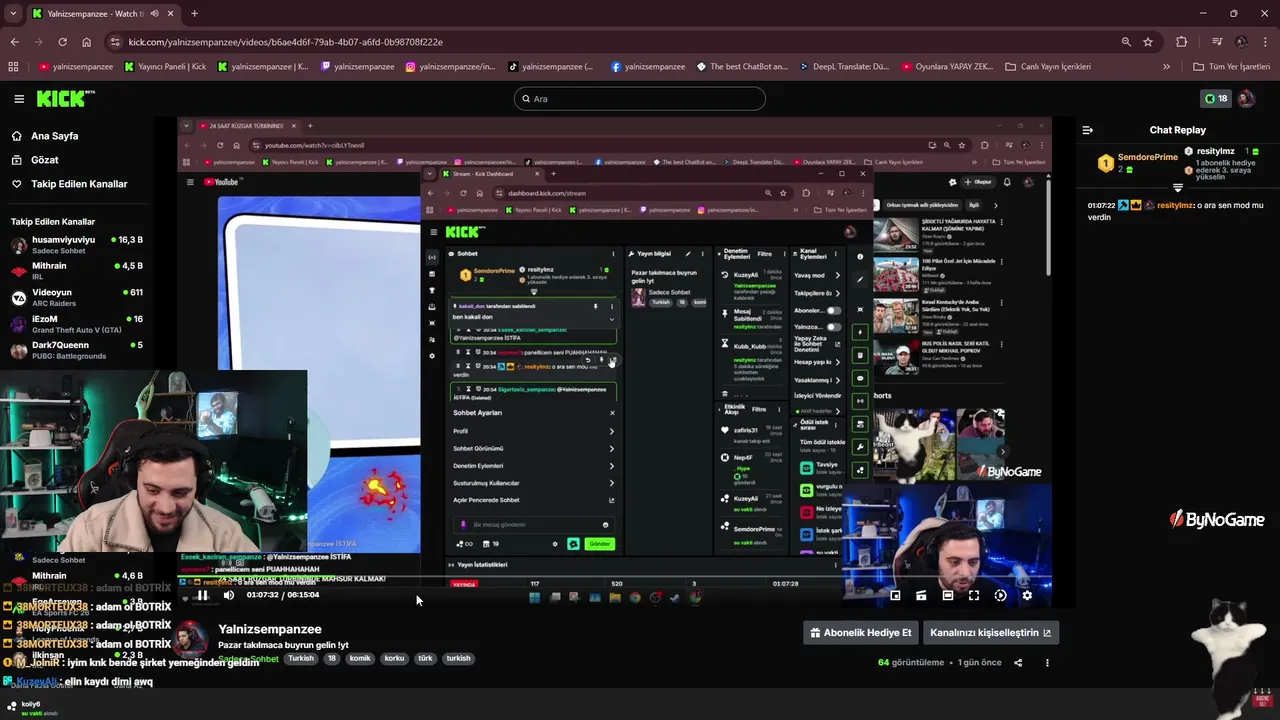Click the SemdorePrime name in the chat leaderboard
This screenshot has width=1280, height=720.
coord(1147,157)
